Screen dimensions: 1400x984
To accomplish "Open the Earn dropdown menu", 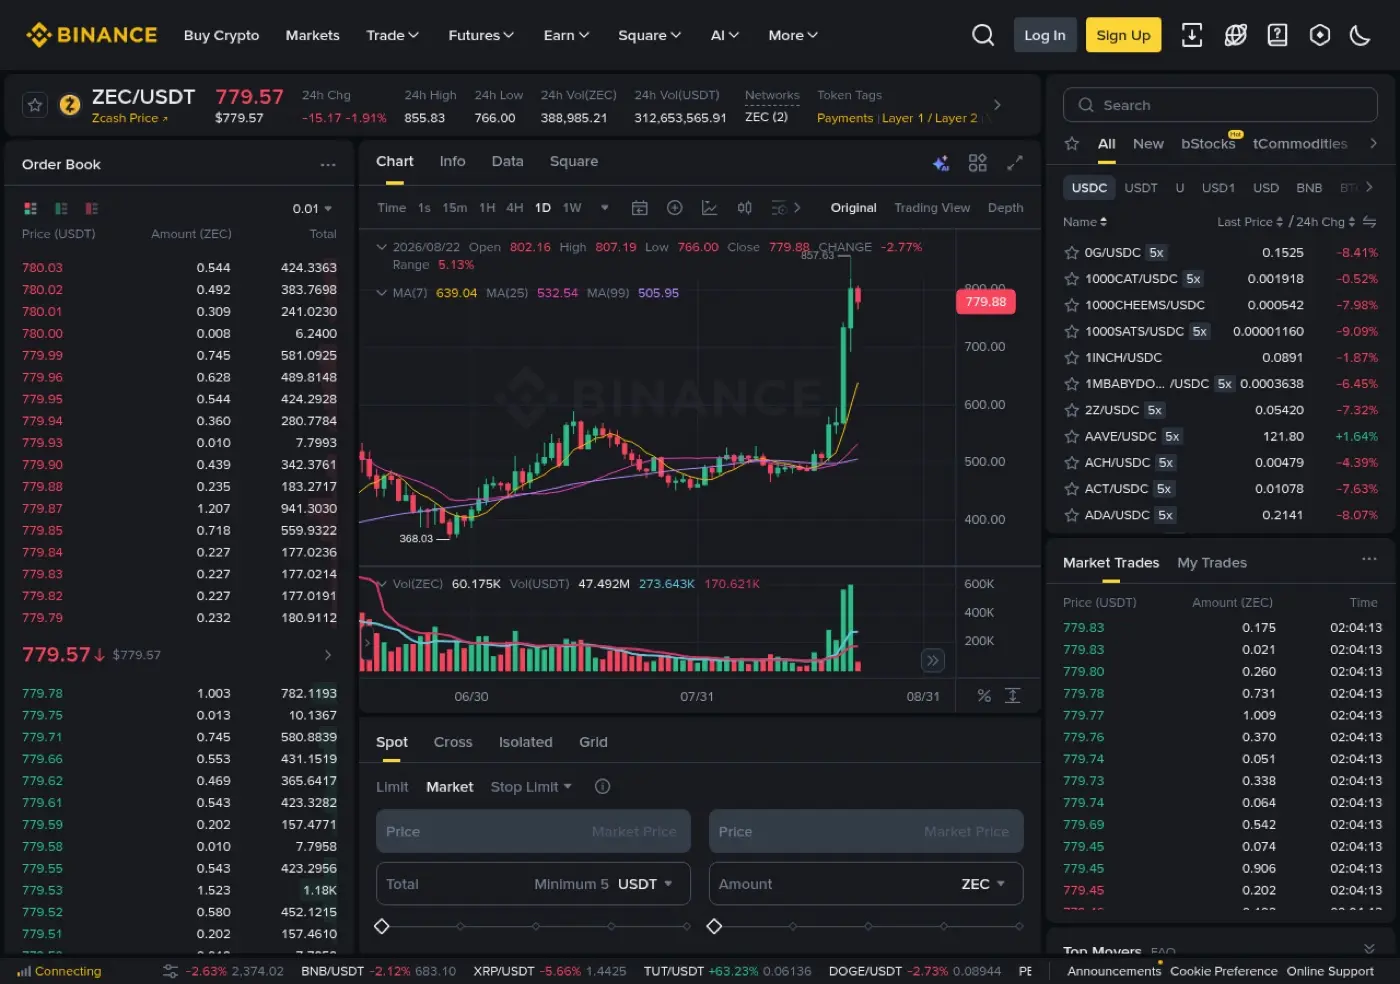I will 566,35.
